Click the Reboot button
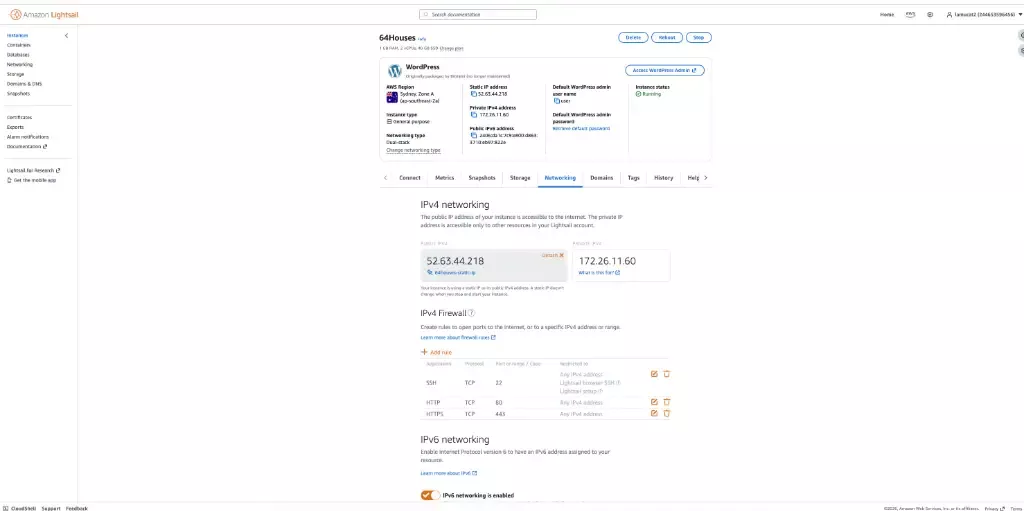The image size is (1024, 511). 667,38
